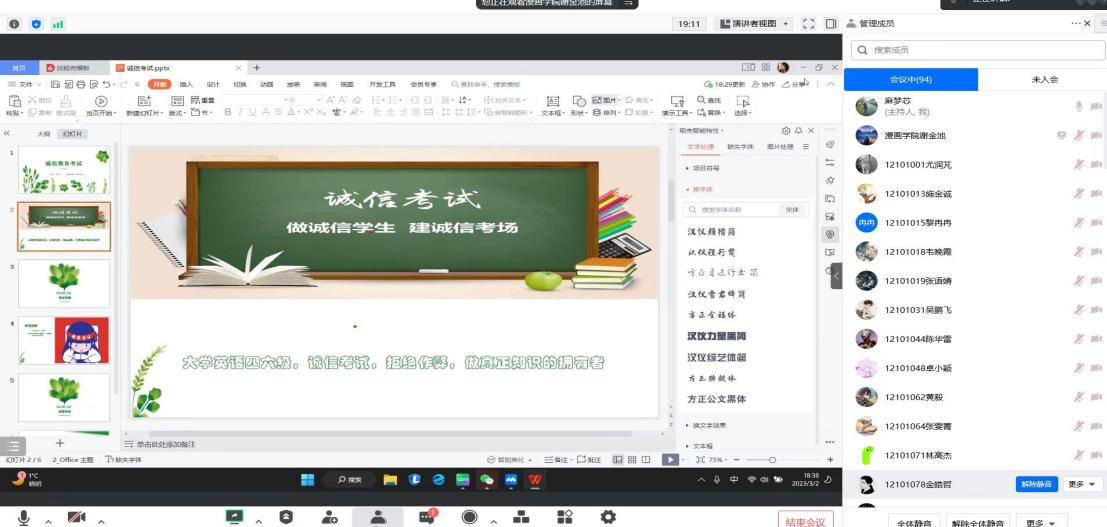Open the network signal status icon
Screen dimensions: 1107x527
click(58, 23)
